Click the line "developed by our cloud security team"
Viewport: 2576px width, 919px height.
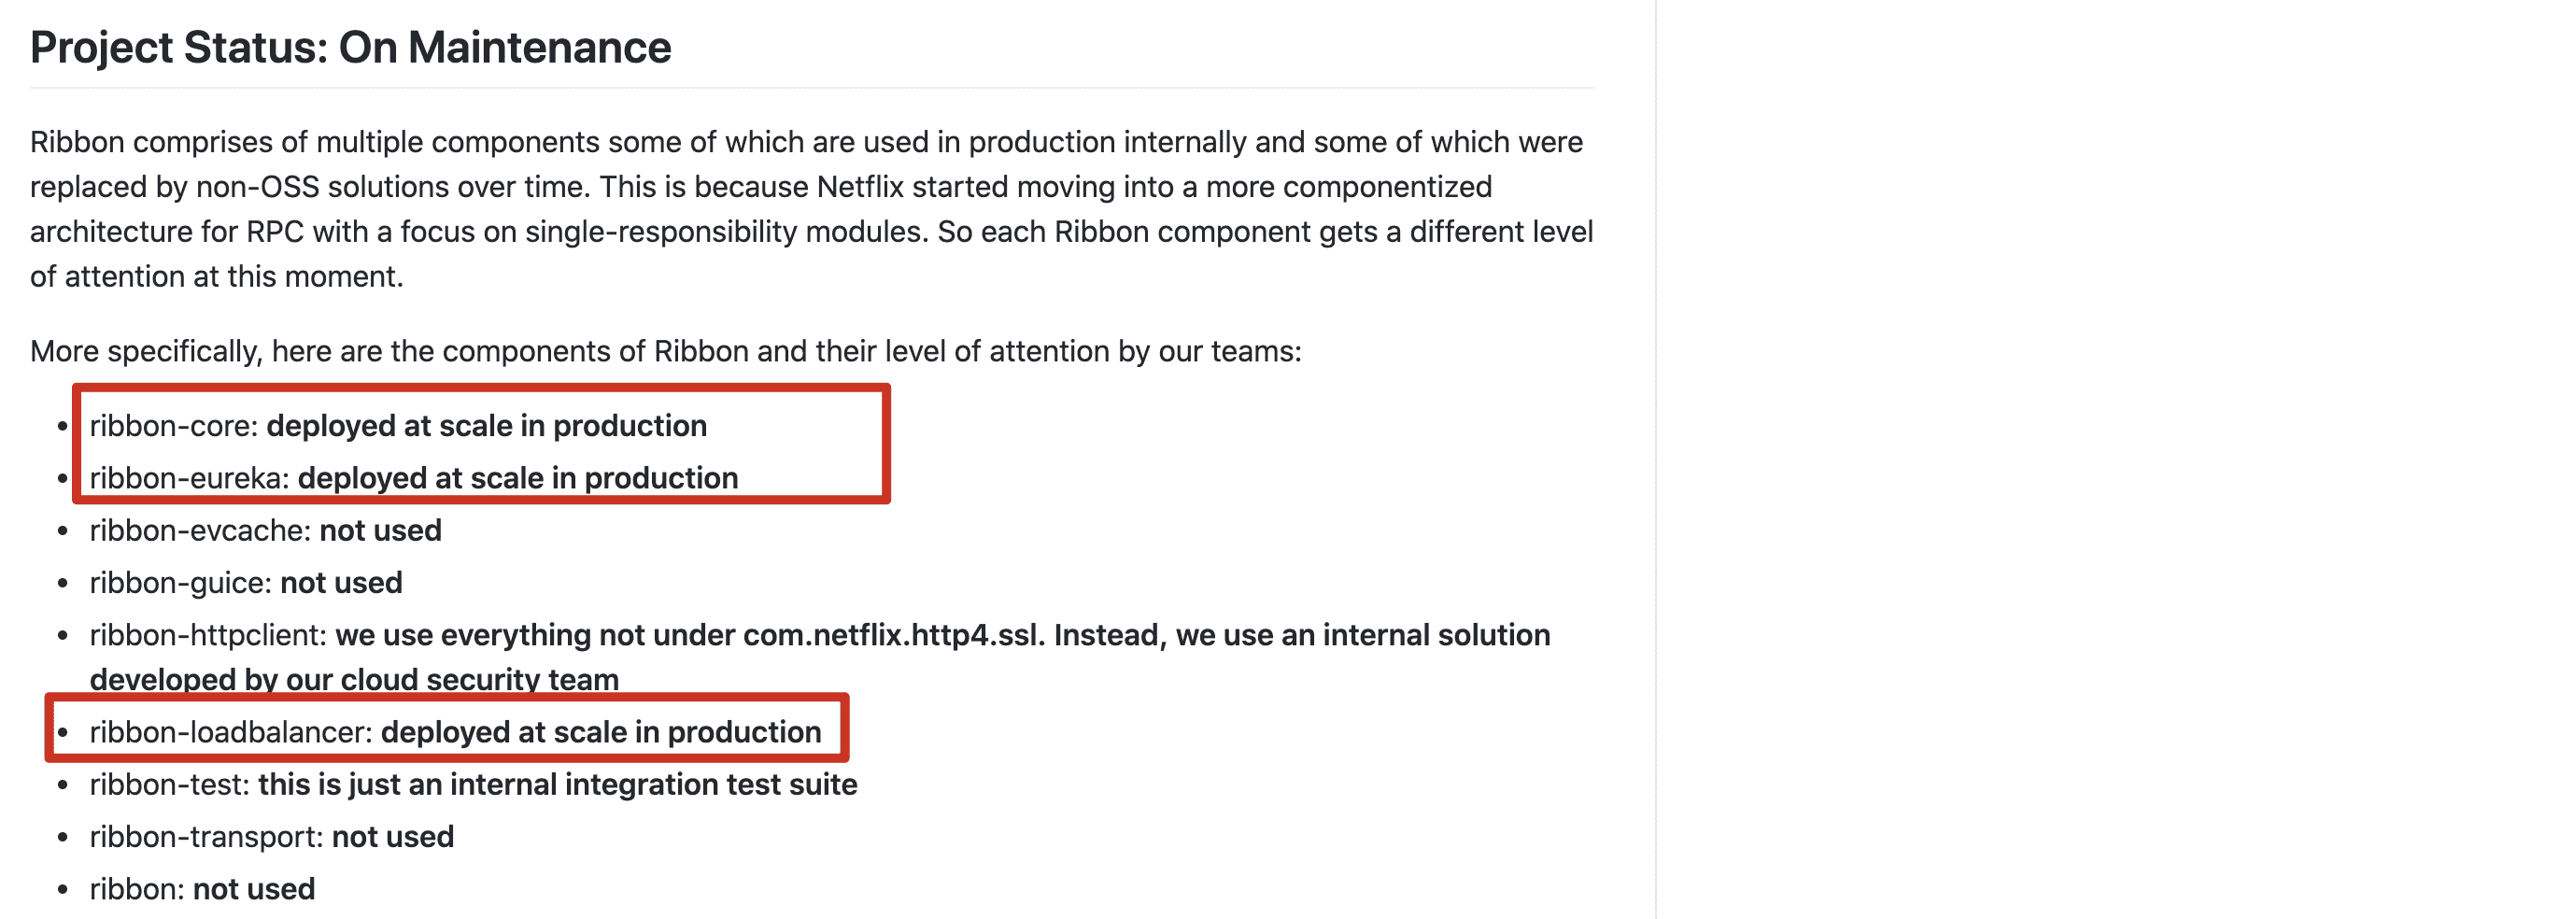(x=354, y=680)
